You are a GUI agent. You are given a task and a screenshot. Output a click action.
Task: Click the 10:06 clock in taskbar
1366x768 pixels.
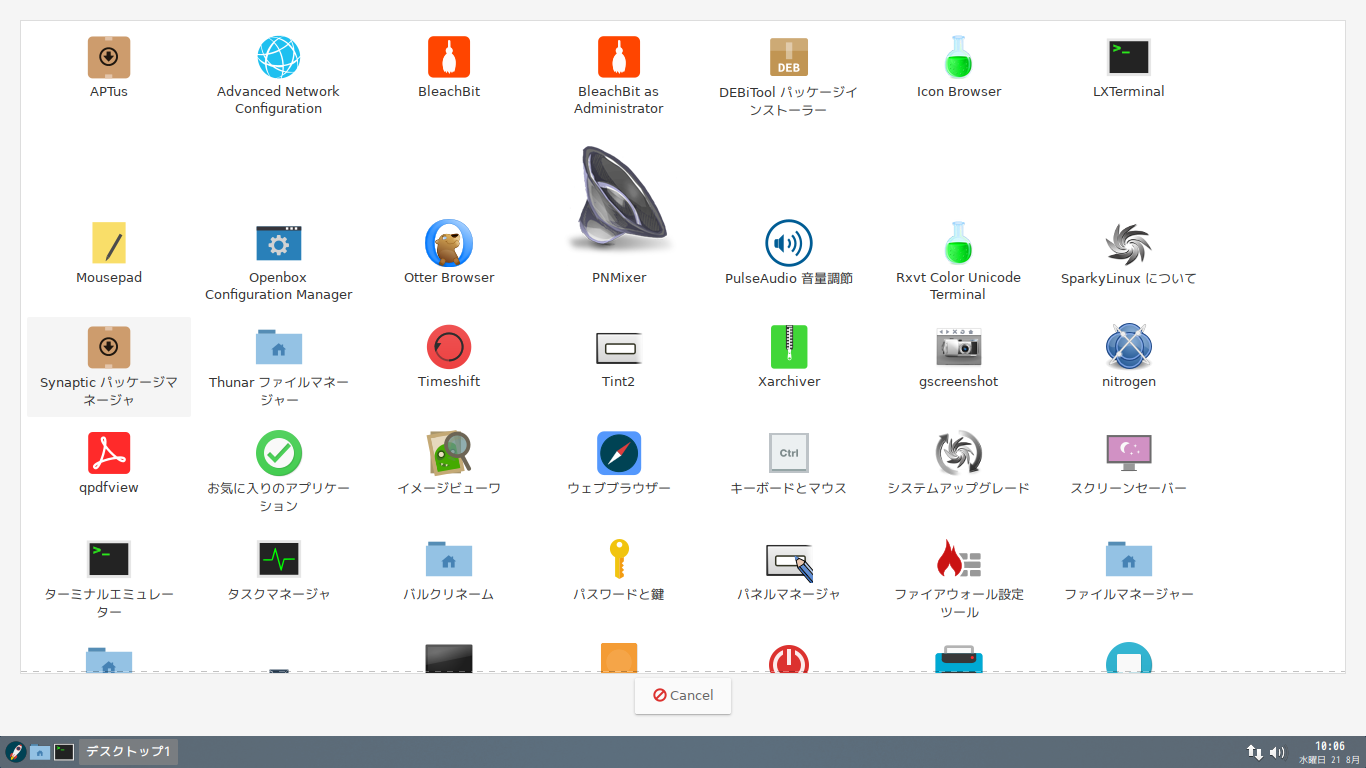click(x=1329, y=746)
